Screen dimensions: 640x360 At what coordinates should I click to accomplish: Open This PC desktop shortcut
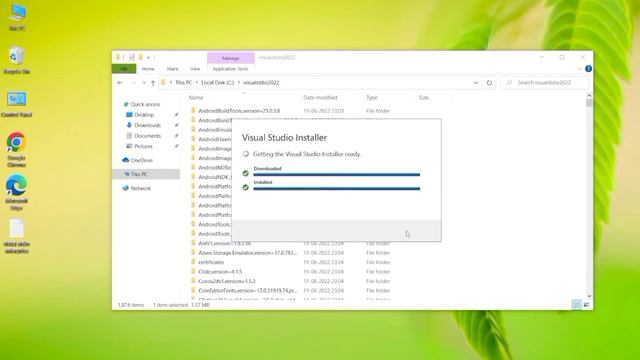coord(17,17)
